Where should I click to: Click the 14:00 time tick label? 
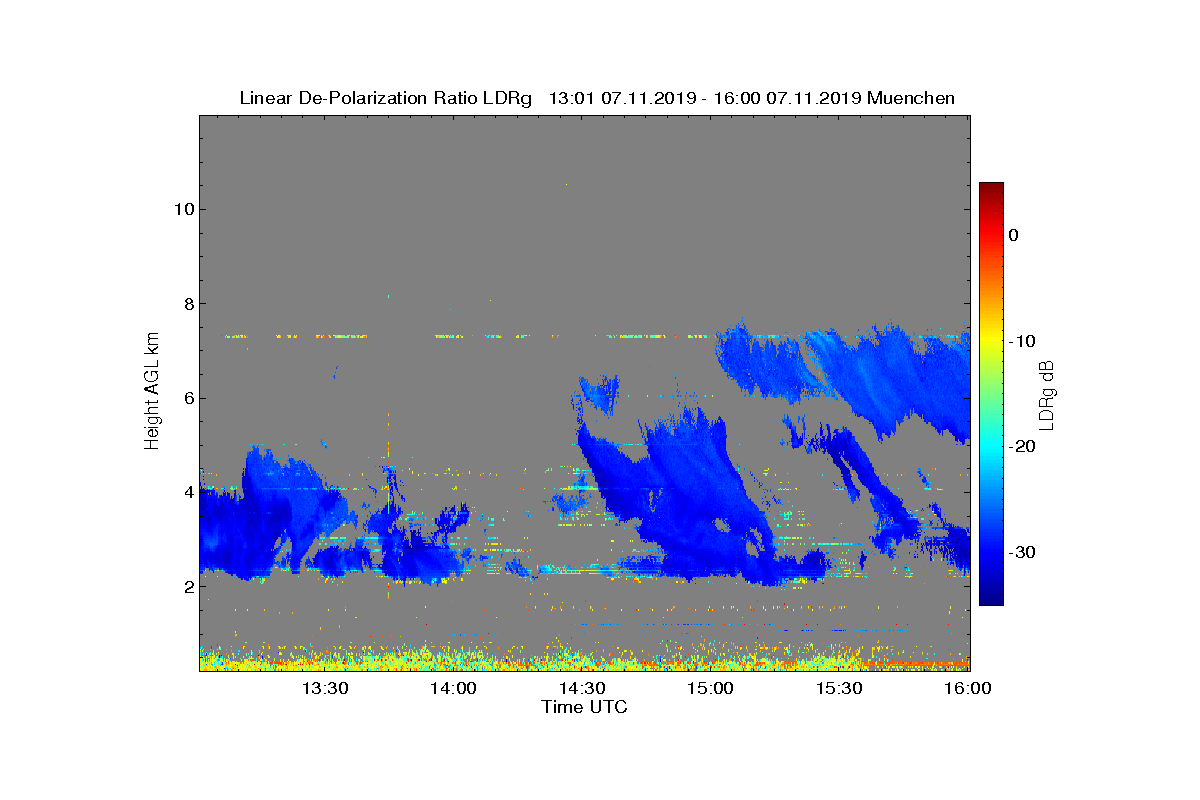453,688
